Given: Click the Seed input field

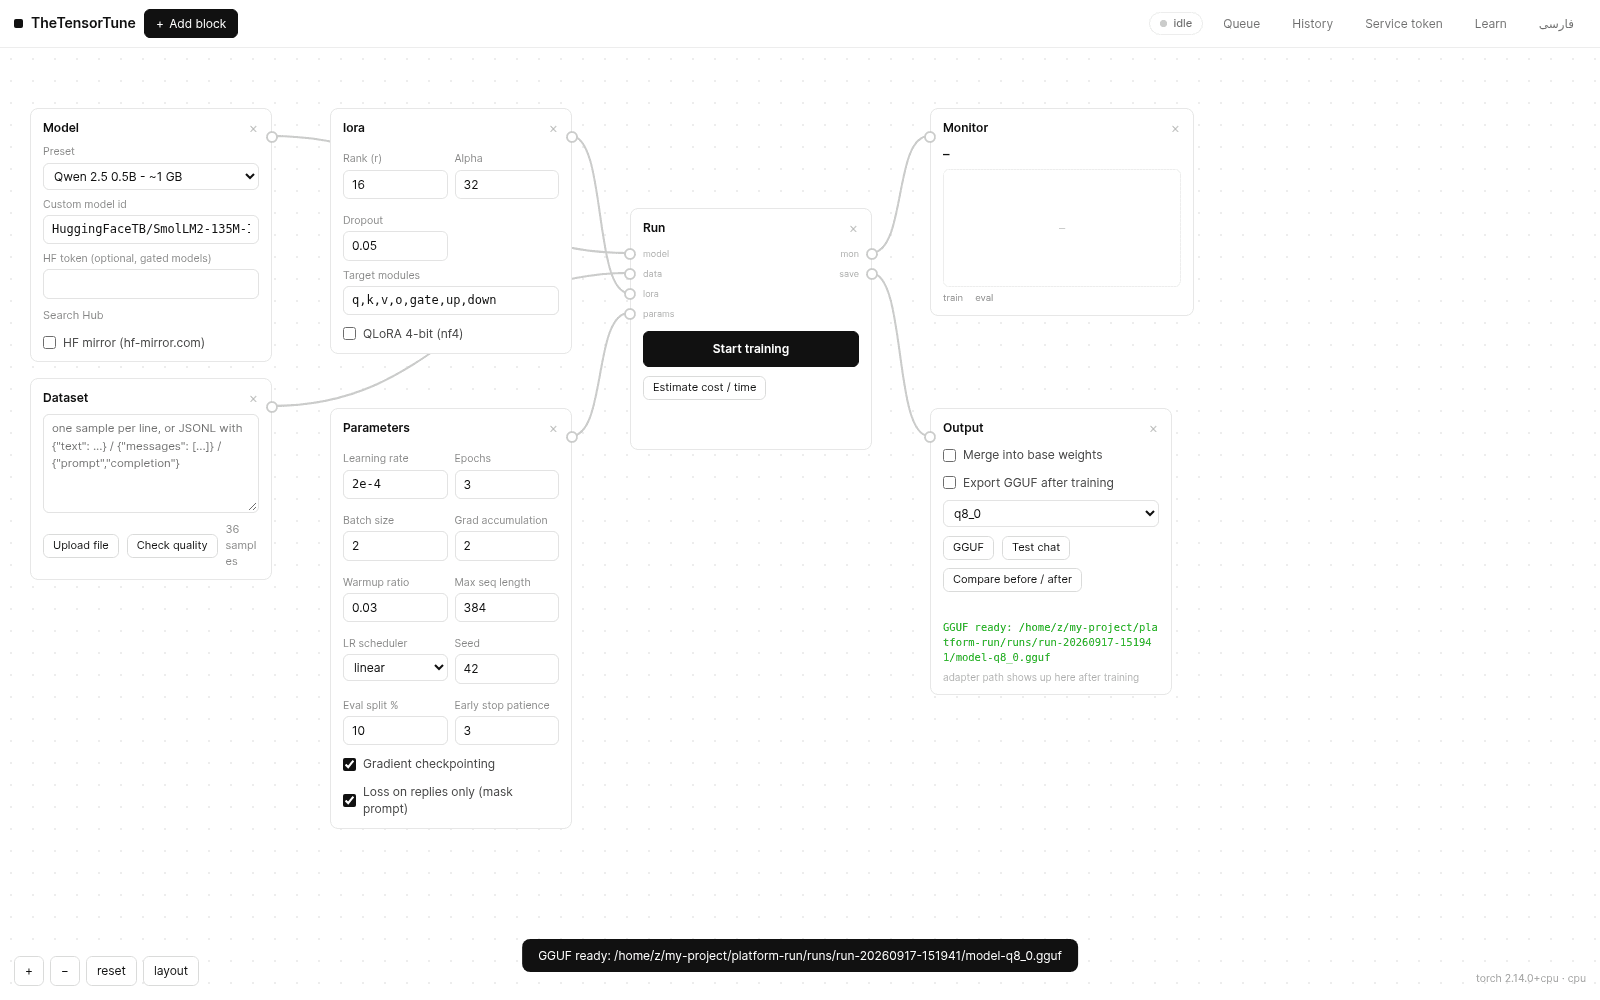Looking at the screenshot, I should click(507, 669).
